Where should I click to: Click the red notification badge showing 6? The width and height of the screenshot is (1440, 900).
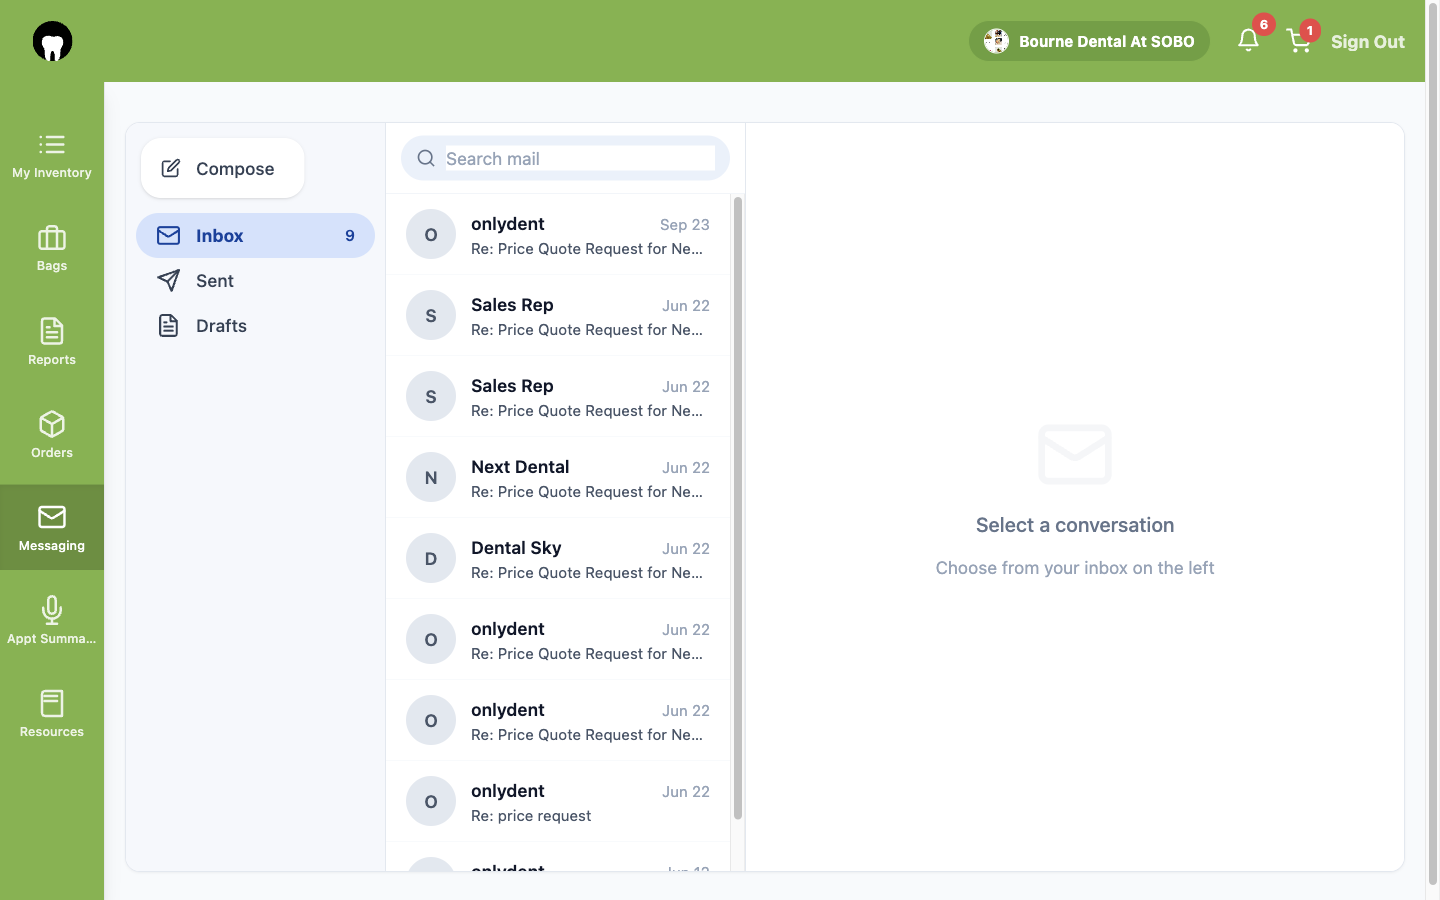point(1264,24)
